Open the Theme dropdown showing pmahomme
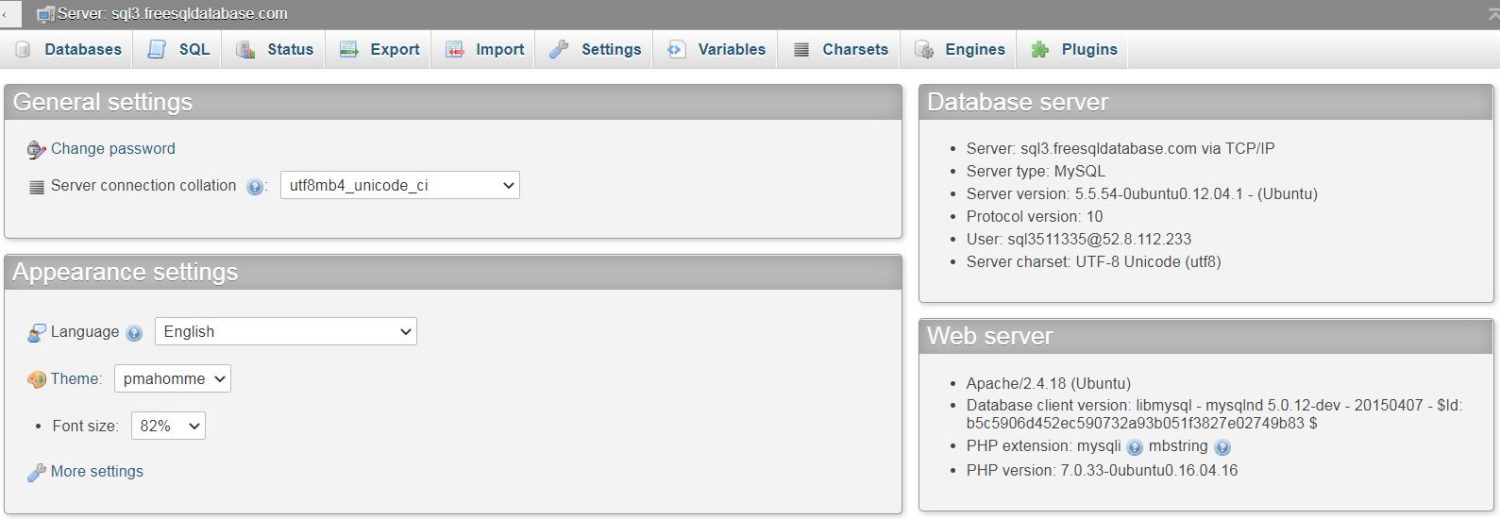Viewport: 1500px width, 519px height. [x=172, y=379]
